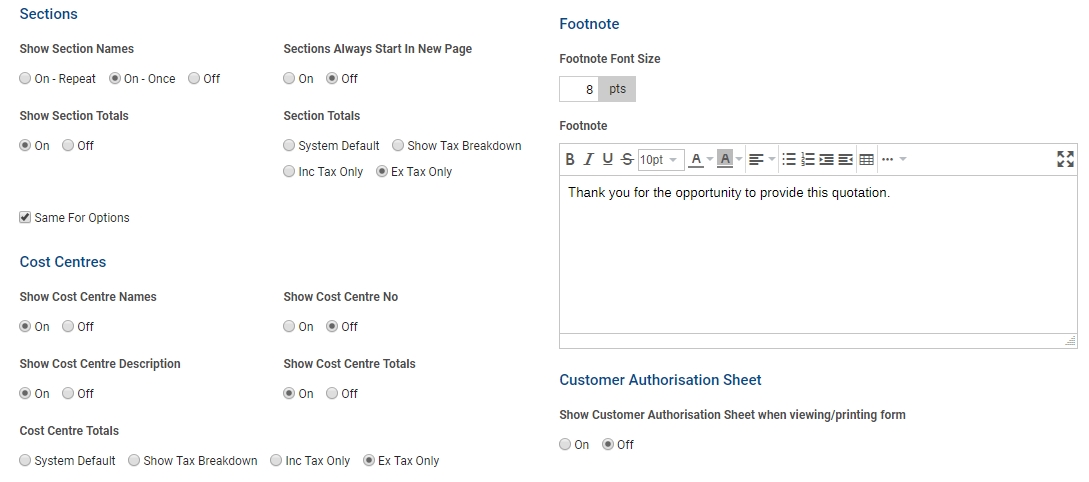Apply the text background highlight color
Image resolution: width=1089 pixels, height=482 pixels.
click(725, 160)
